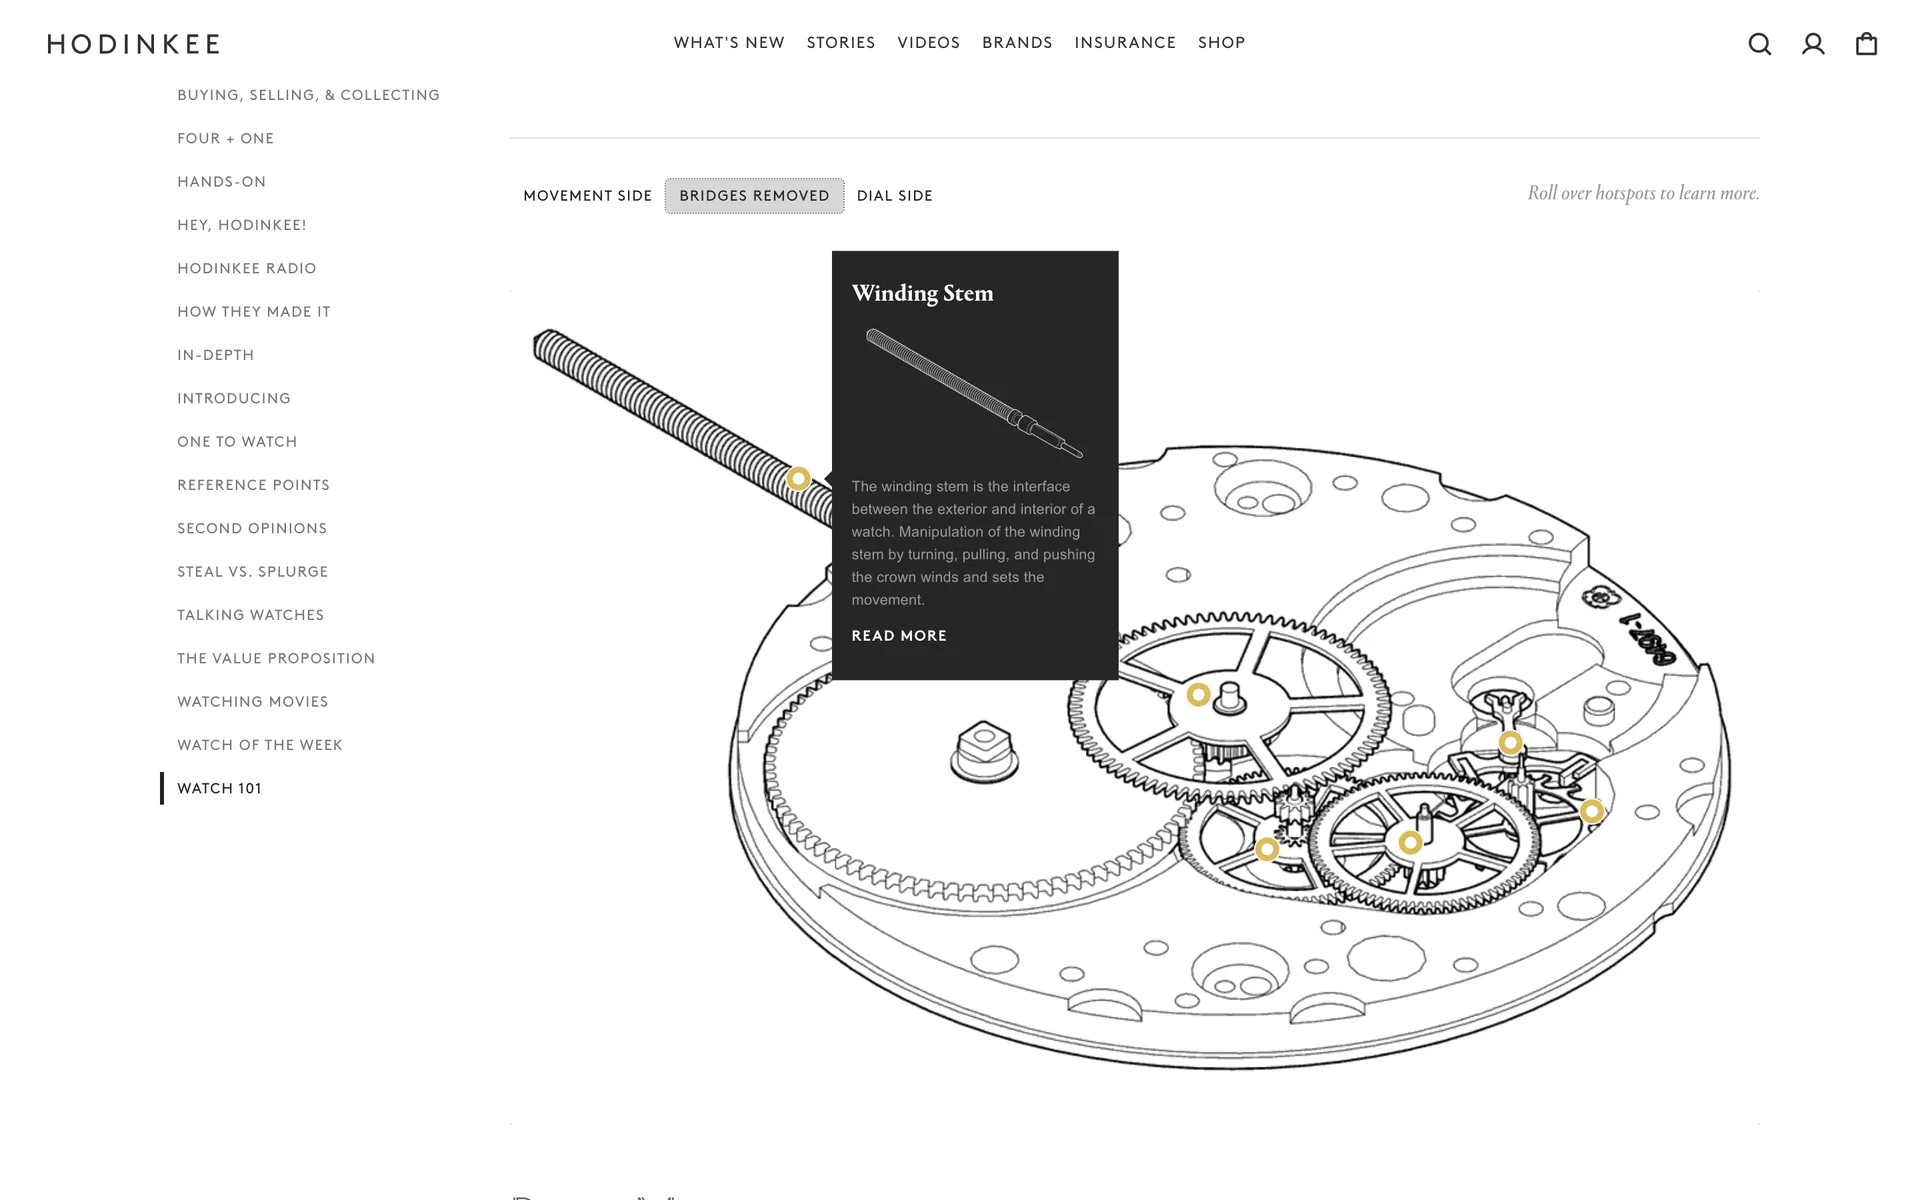Click the winding stem thumbnail in the popup

(x=974, y=394)
